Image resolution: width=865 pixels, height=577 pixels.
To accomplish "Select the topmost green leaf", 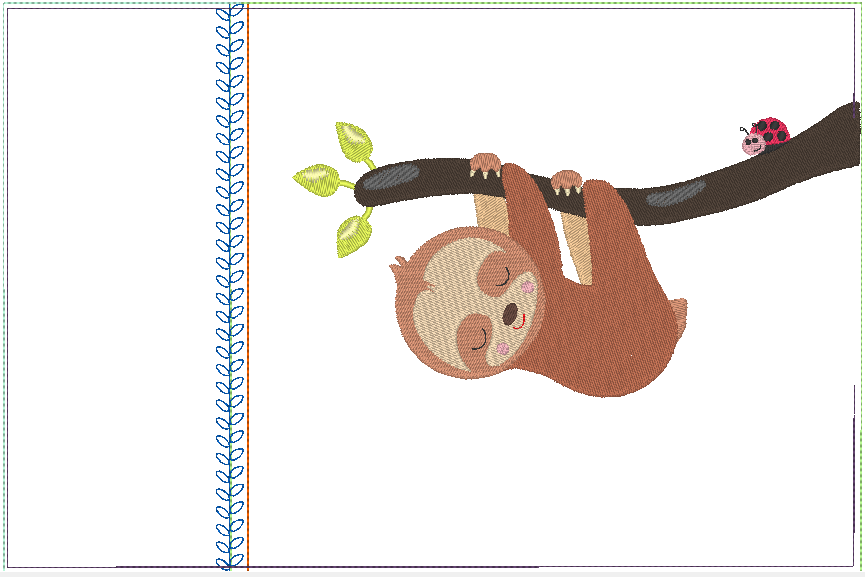I will (x=353, y=139).
